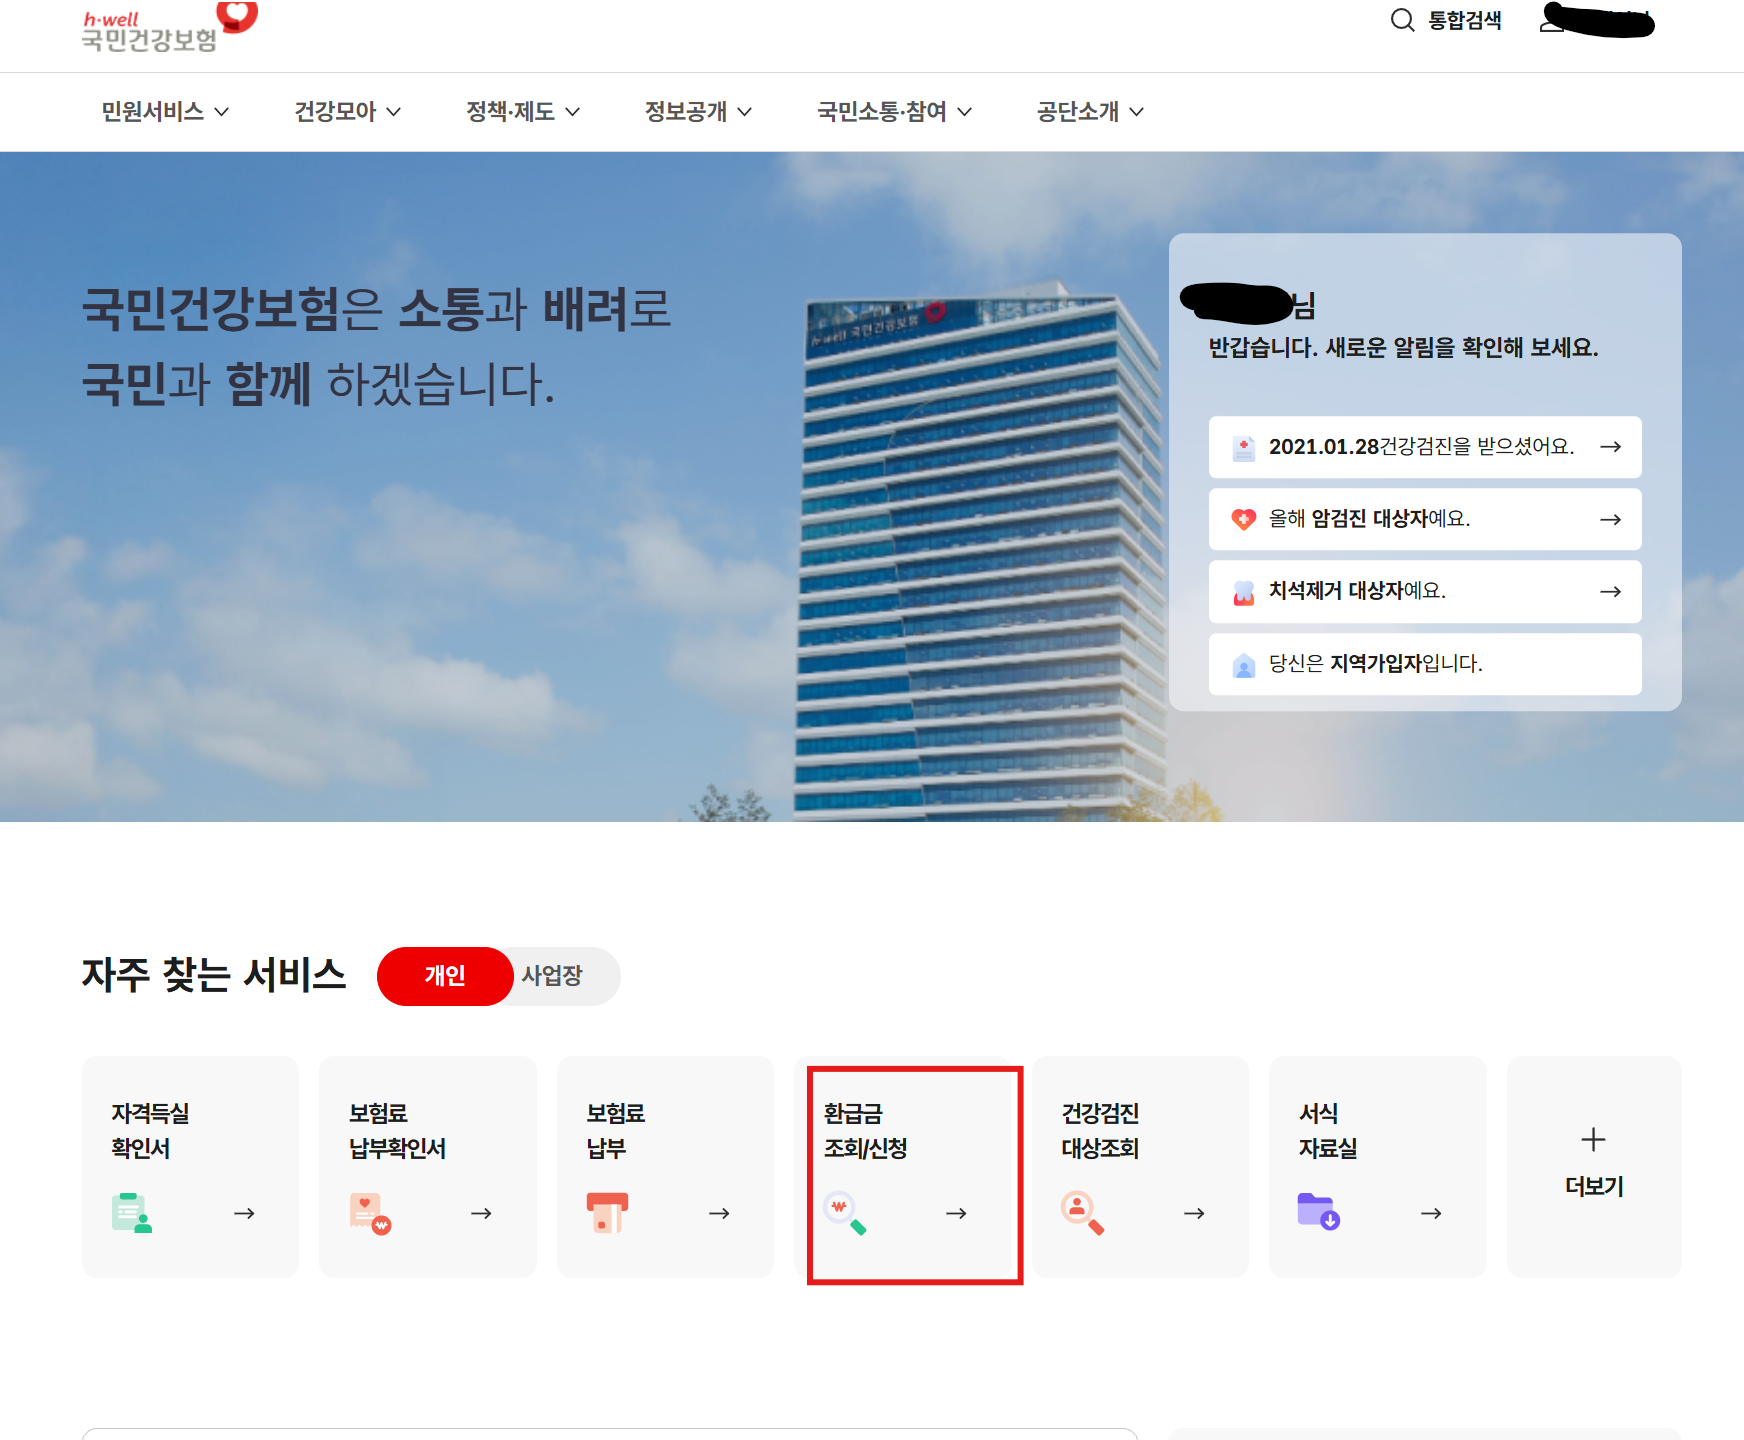Click the heart icon on 암검진 notification
Image resolution: width=1744 pixels, height=1440 pixels.
[x=1243, y=519]
